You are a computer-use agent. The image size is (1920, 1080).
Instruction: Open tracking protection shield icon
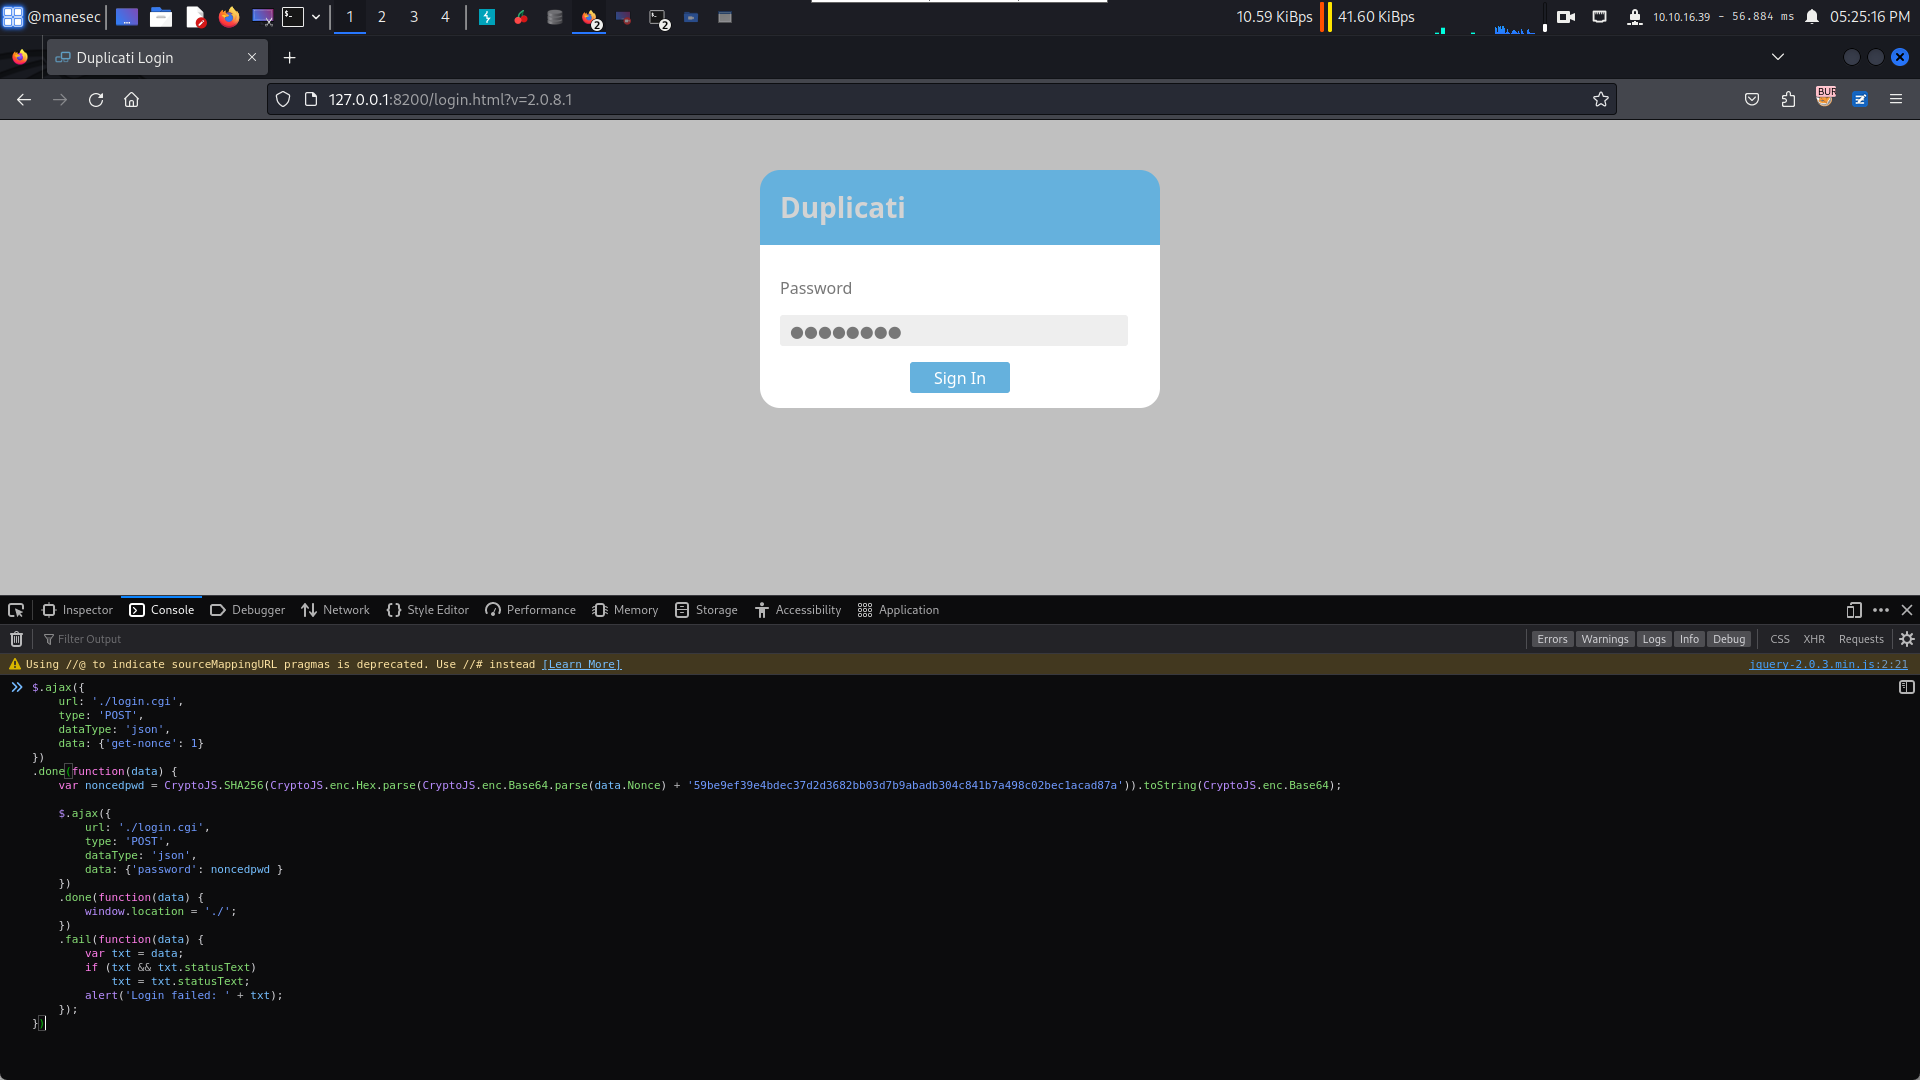pyautogui.click(x=283, y=99)
